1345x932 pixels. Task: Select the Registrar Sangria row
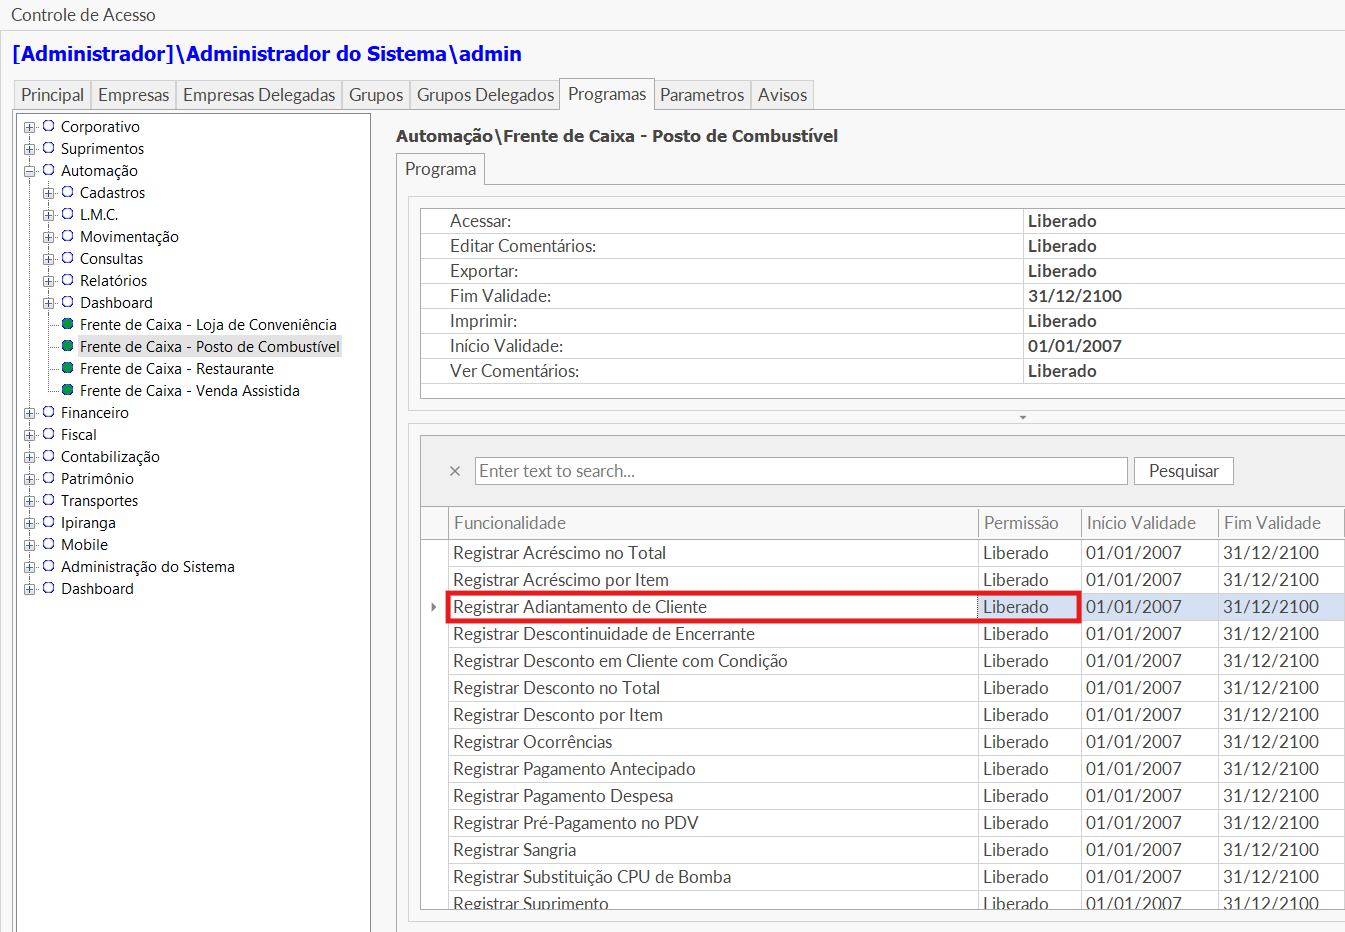(514, 850)
